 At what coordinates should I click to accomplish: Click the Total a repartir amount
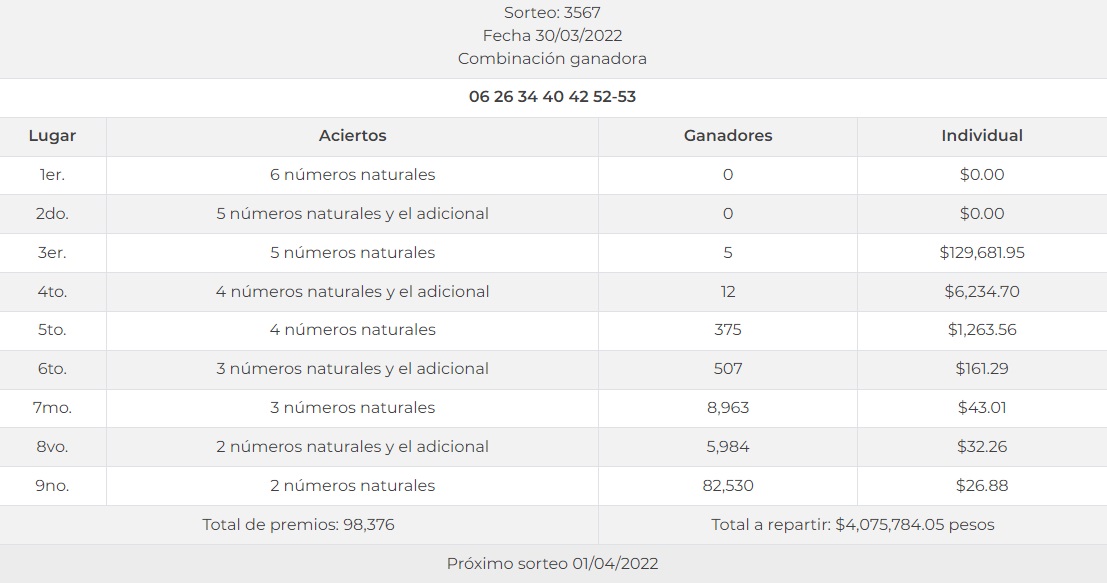coord(852,524)
